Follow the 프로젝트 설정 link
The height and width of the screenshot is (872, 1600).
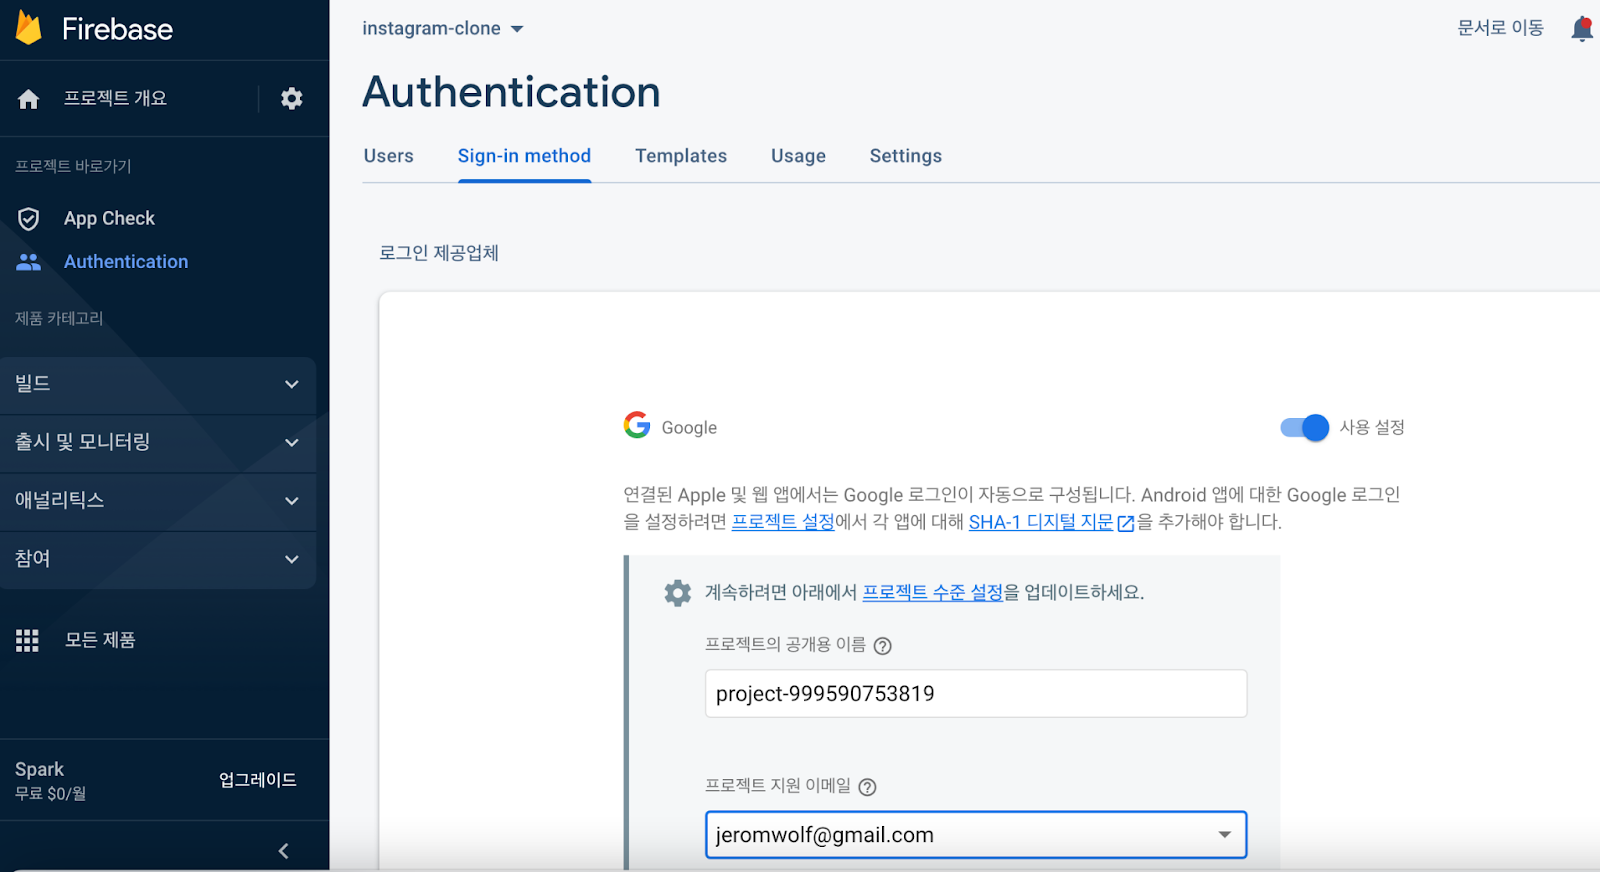click(x=783, y=522)
